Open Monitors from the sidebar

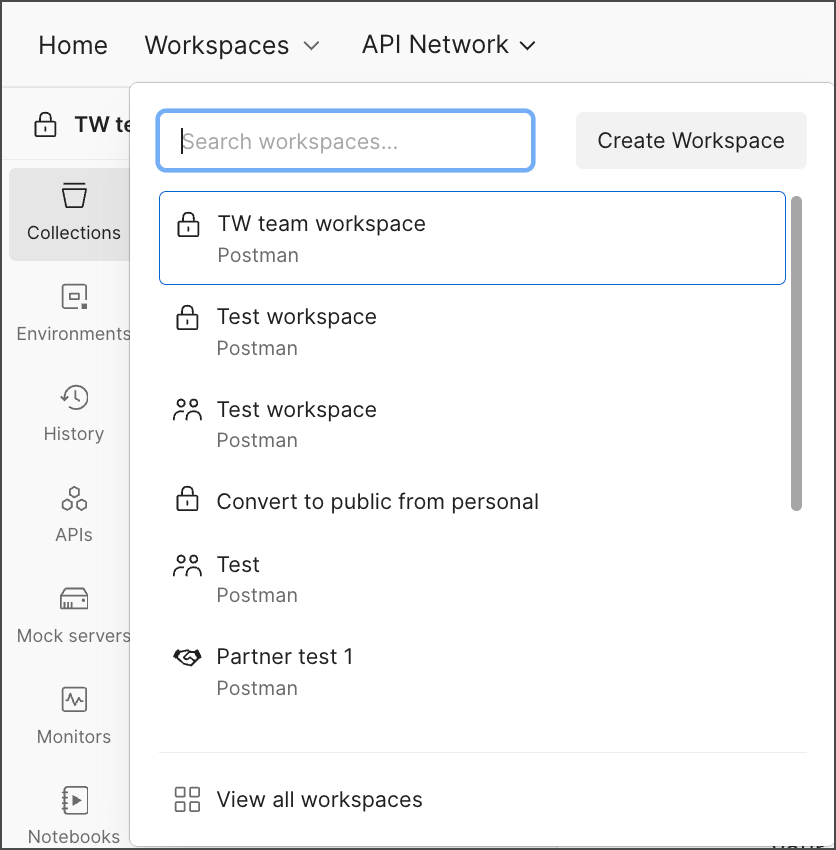pyautogui.click(x=73, y=716)
